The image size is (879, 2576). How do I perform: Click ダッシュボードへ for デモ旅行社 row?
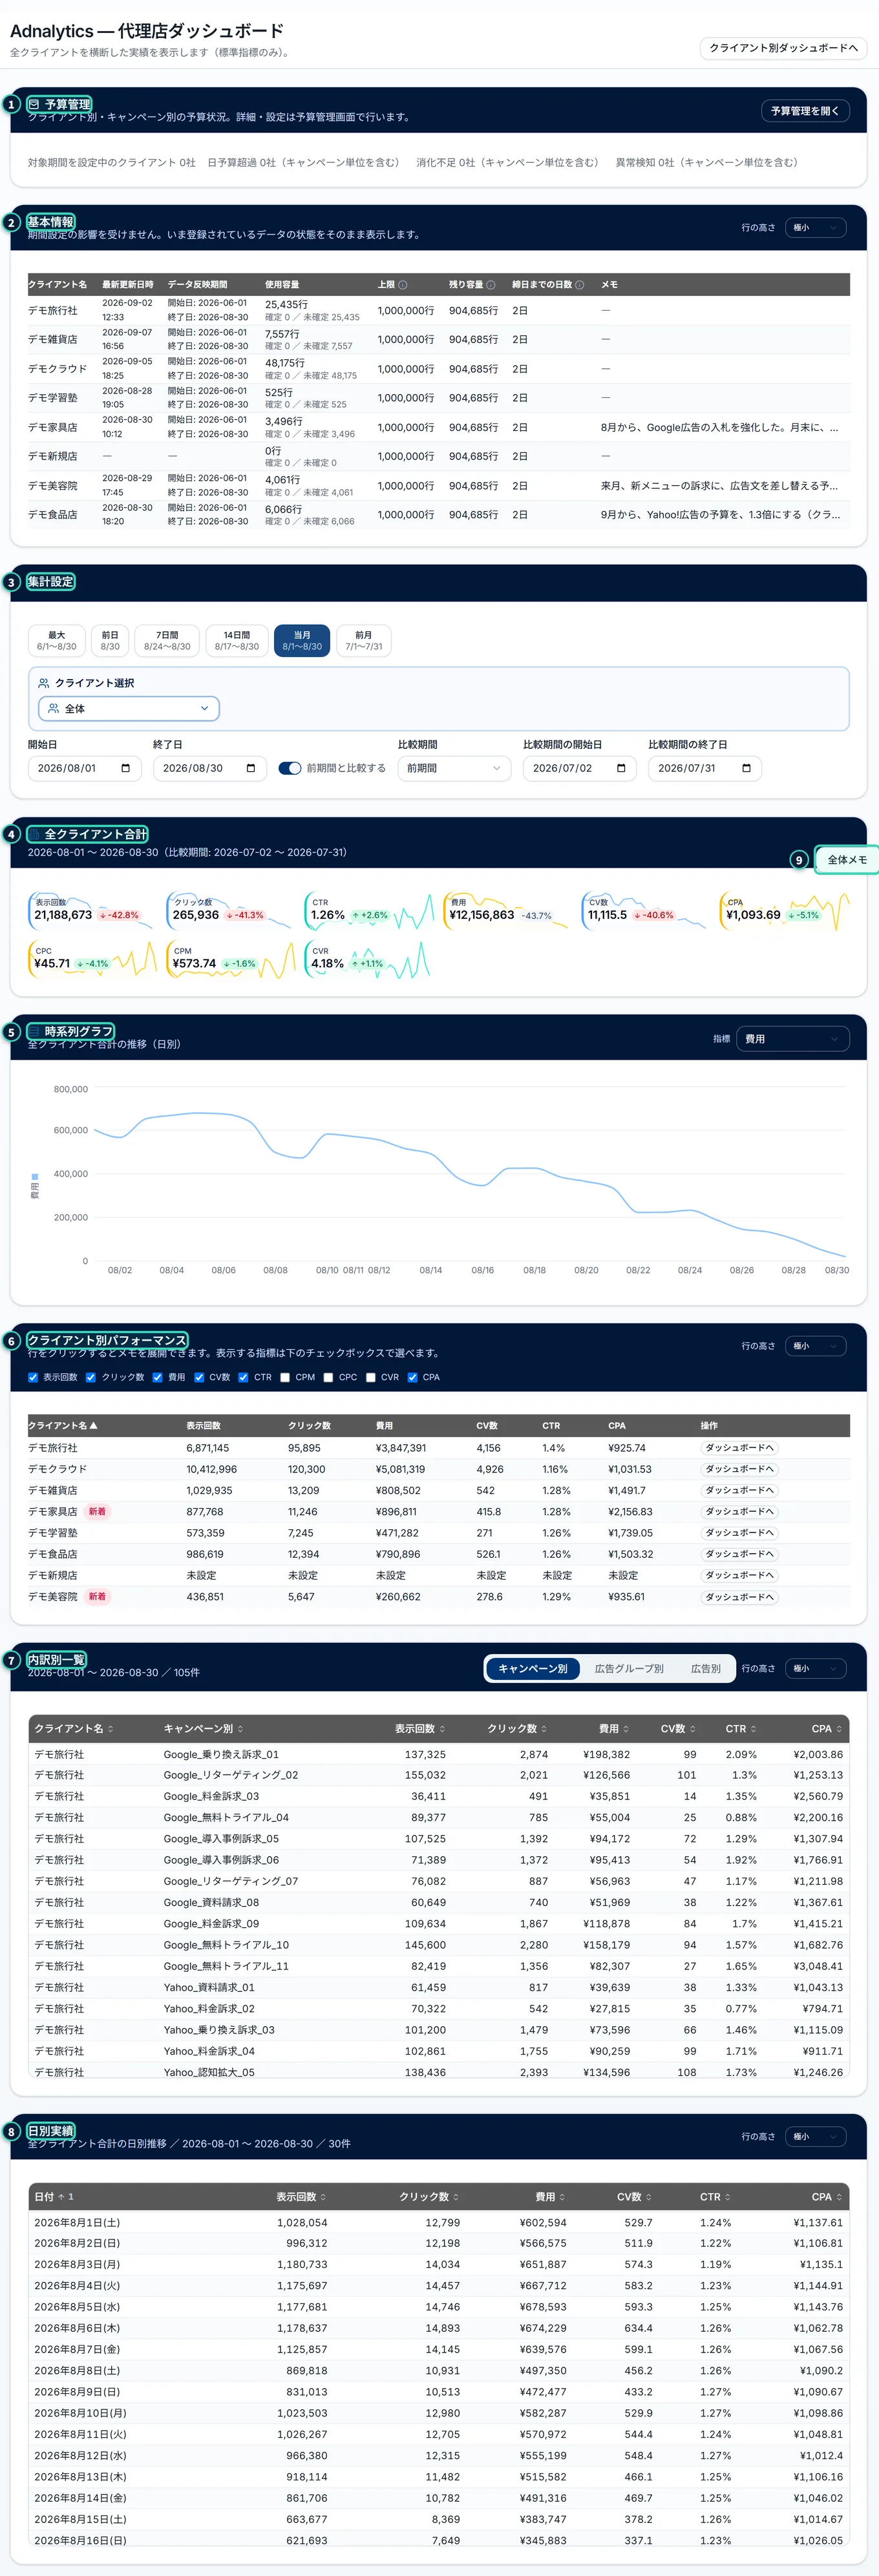(x=740, y=1448)
